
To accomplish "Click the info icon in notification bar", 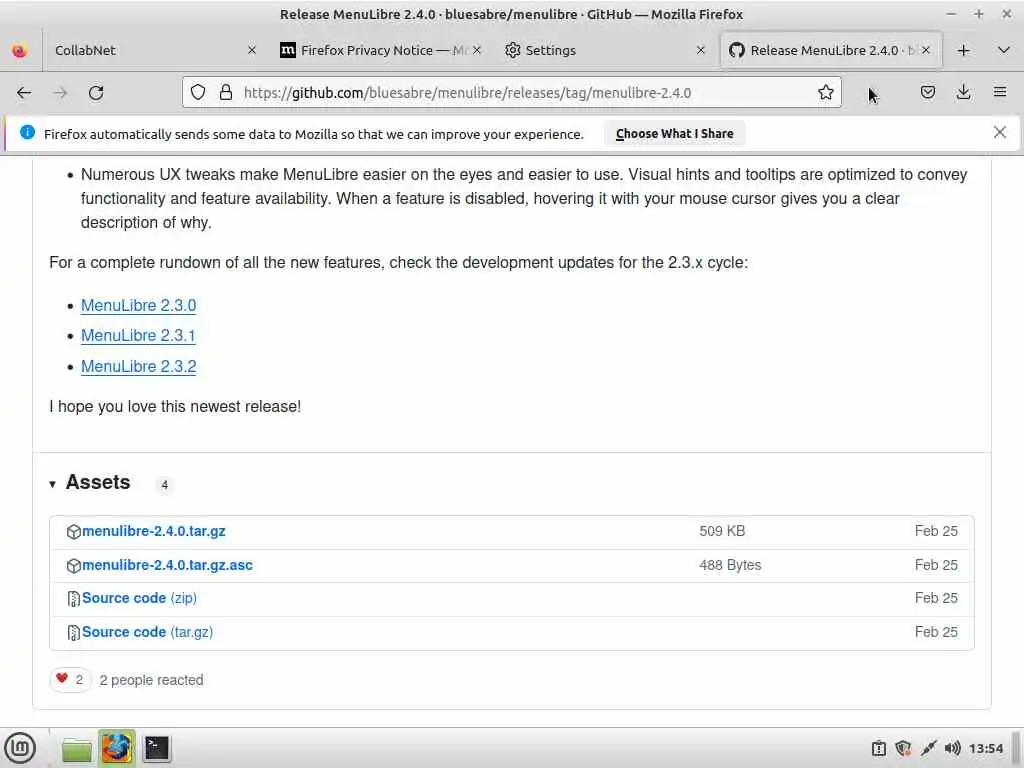I will pos(27,133).
